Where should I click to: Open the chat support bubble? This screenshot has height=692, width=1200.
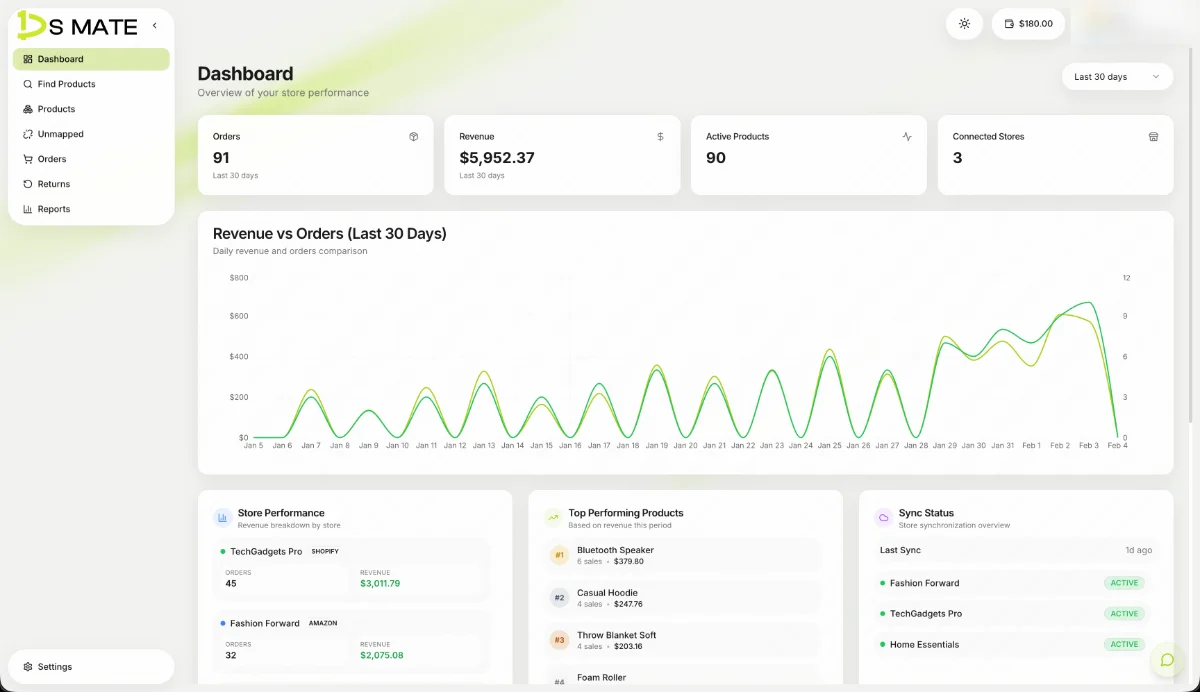1166,660
